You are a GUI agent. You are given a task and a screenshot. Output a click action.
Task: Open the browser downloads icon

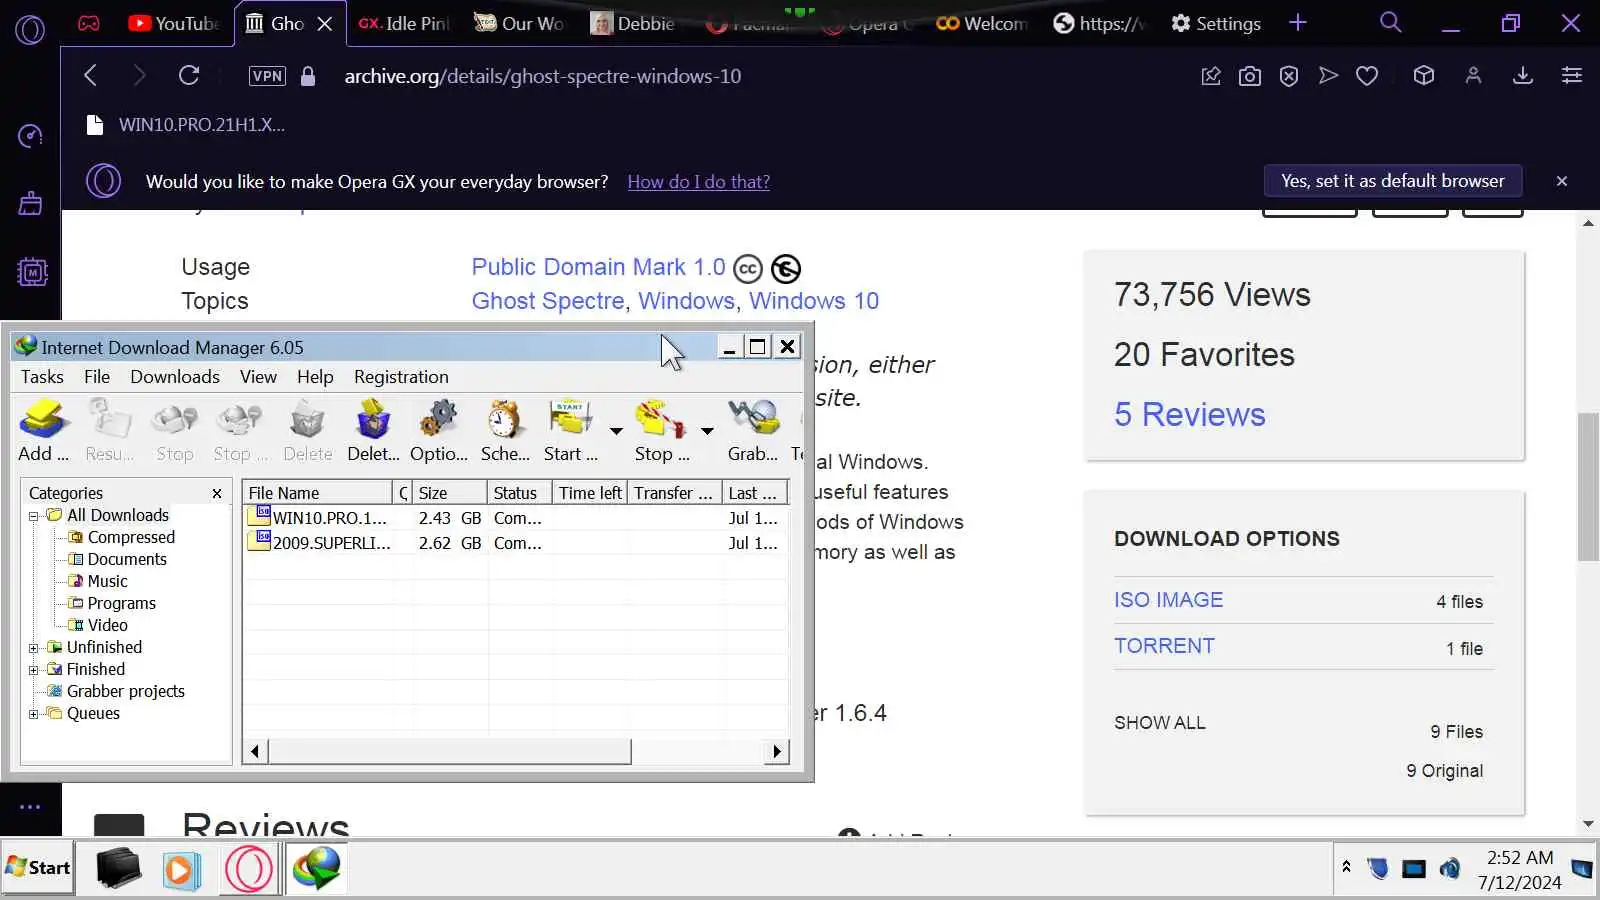point(1523,75)
